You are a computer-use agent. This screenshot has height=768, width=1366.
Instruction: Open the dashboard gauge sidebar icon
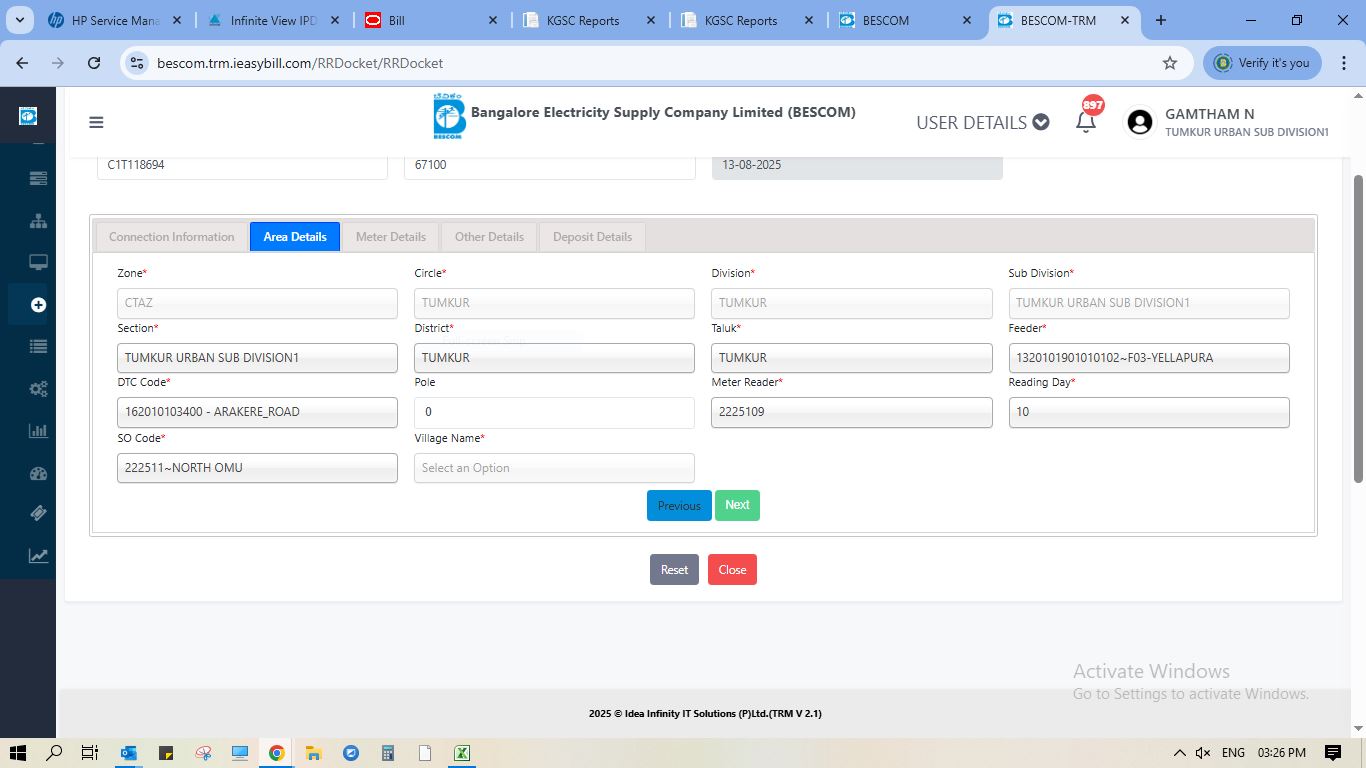tap(38, 474)
